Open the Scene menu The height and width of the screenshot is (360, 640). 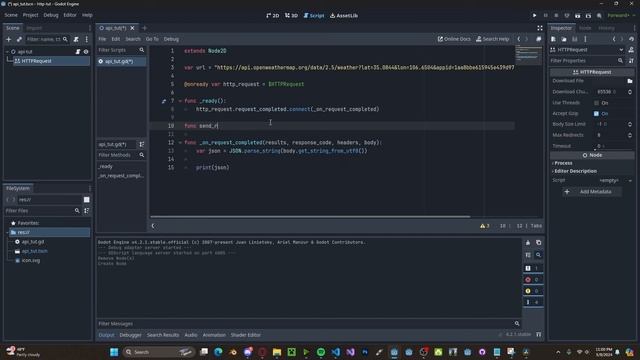tap(11, 15)
